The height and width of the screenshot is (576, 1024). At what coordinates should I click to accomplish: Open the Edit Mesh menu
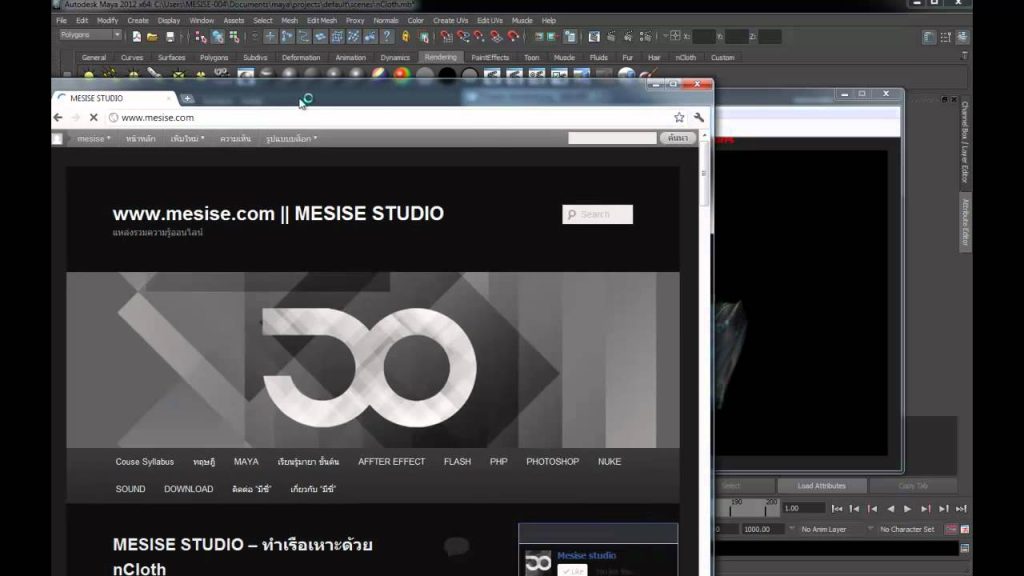[x=322, y=20]
